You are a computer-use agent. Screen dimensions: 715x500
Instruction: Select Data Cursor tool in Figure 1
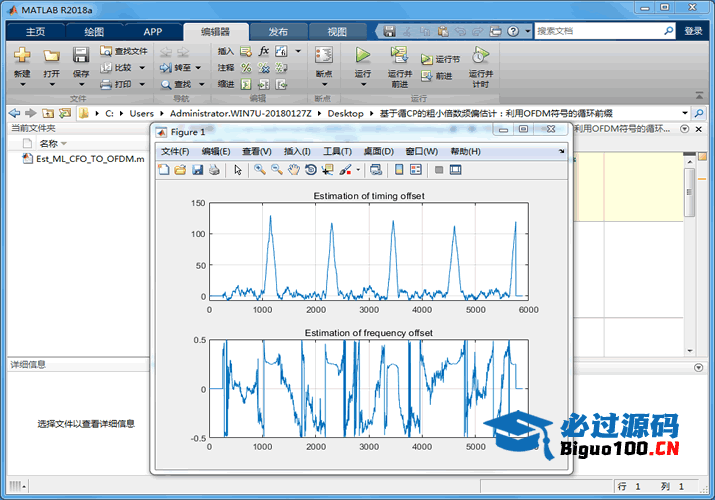click(327, 170)
